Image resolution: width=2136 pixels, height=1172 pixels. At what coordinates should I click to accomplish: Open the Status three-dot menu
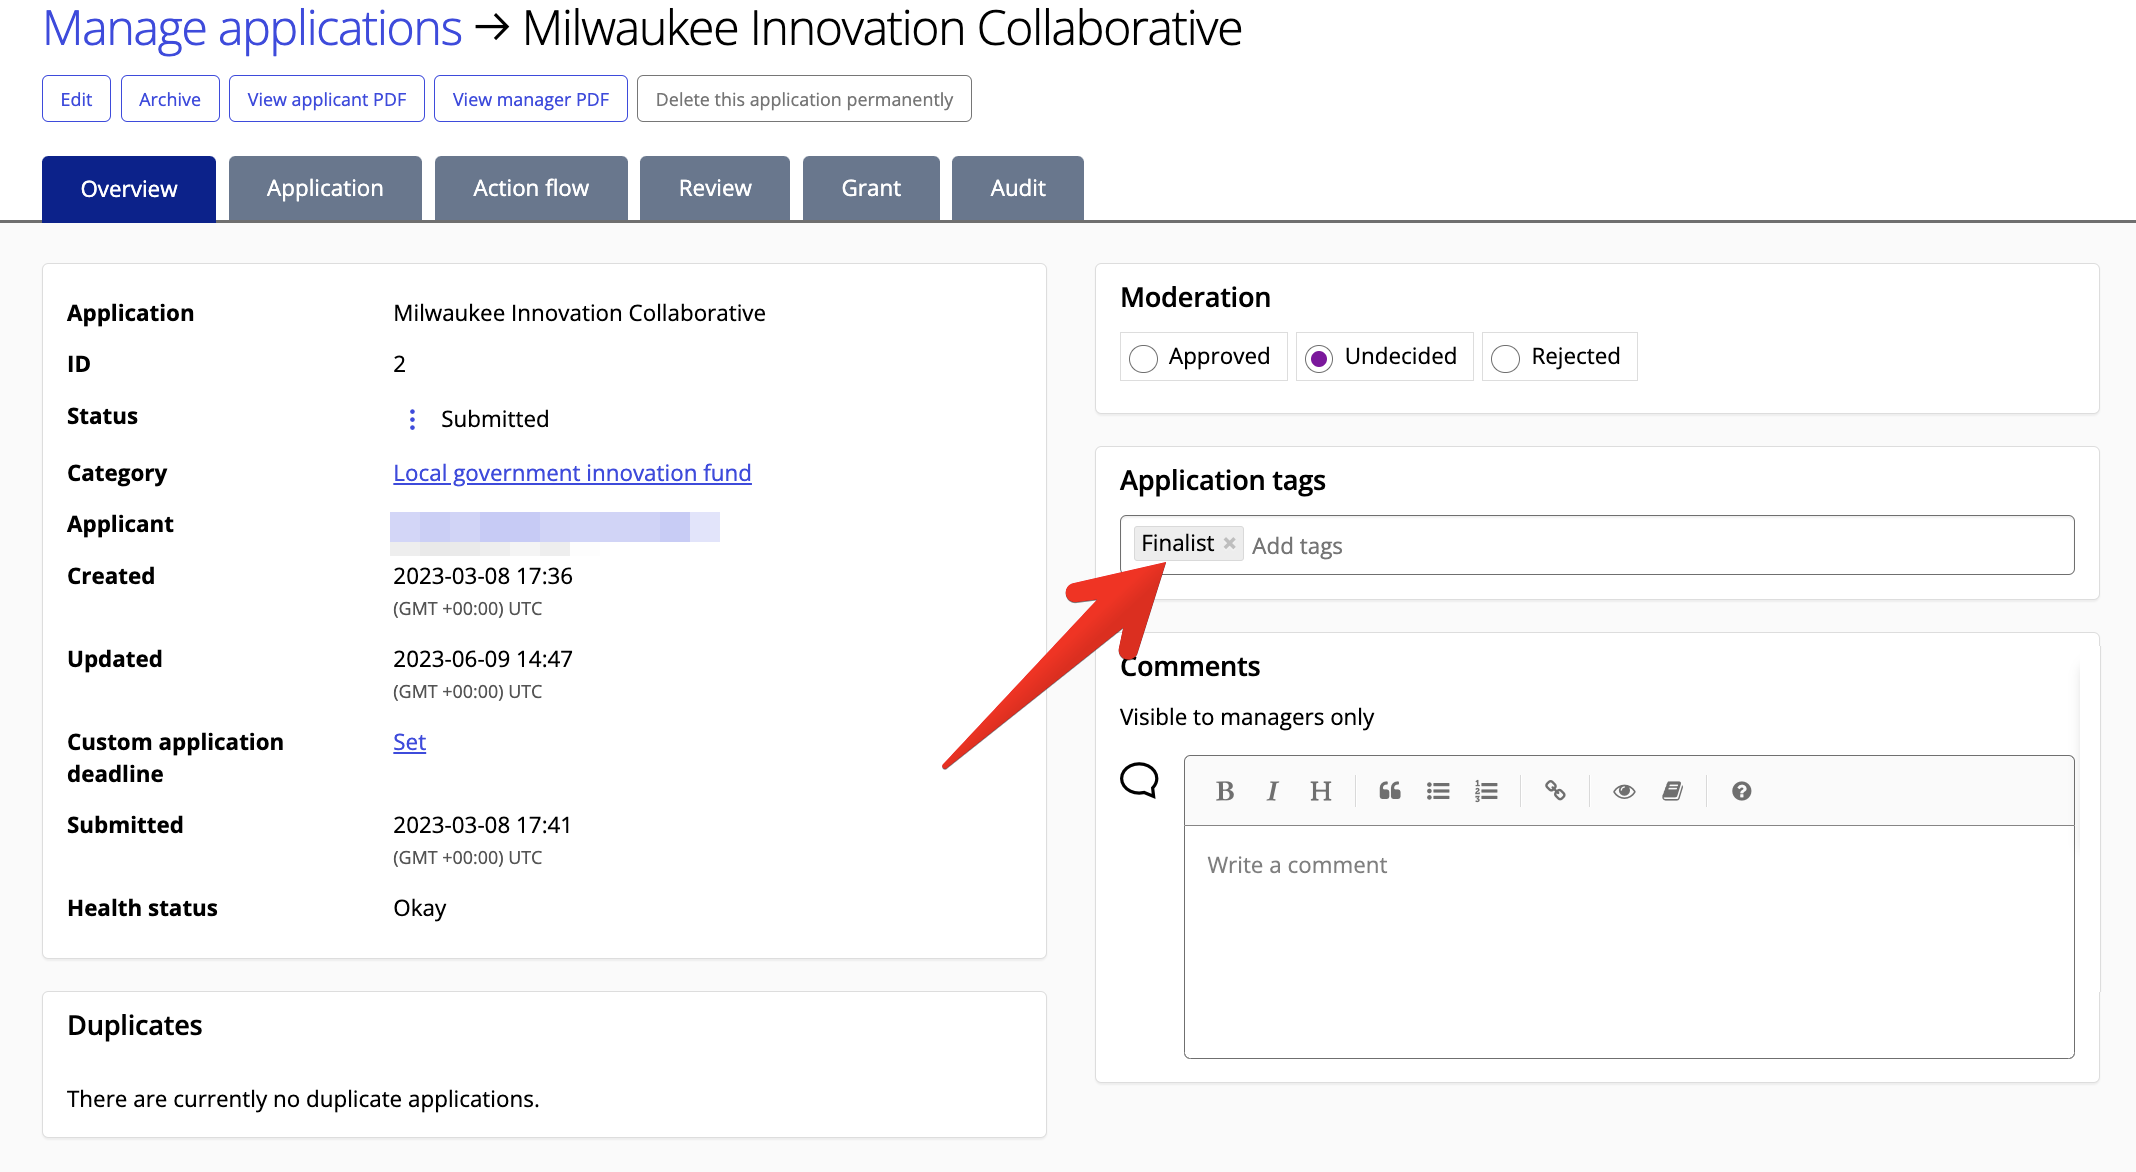point(412,419)
